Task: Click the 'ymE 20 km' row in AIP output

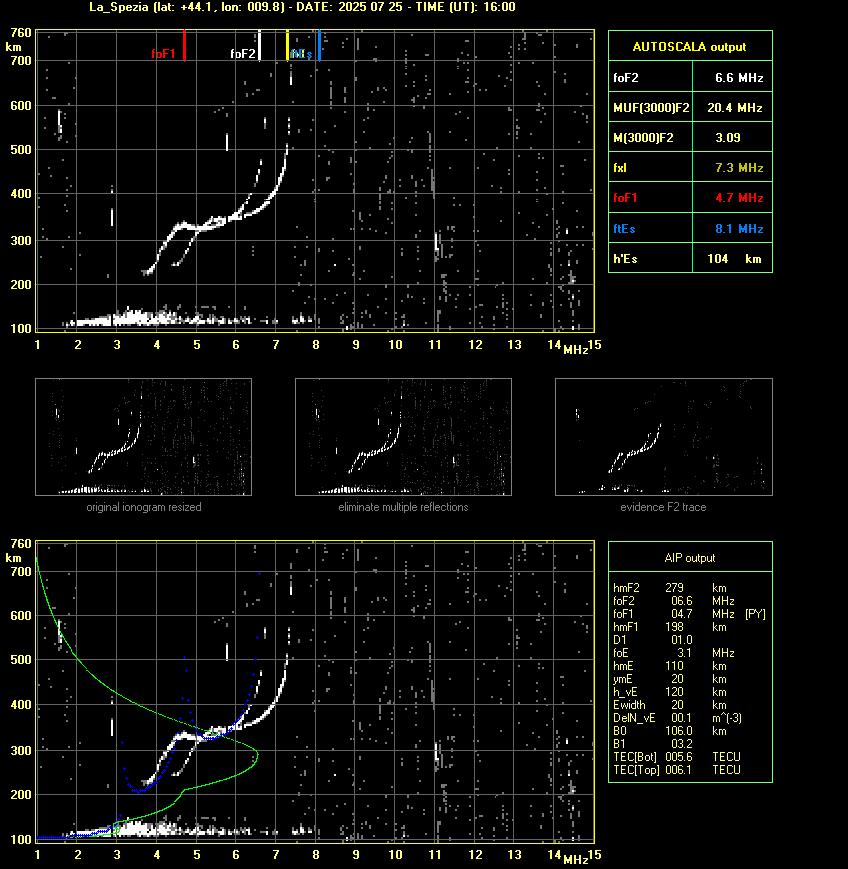Action: tap(670, 679)
